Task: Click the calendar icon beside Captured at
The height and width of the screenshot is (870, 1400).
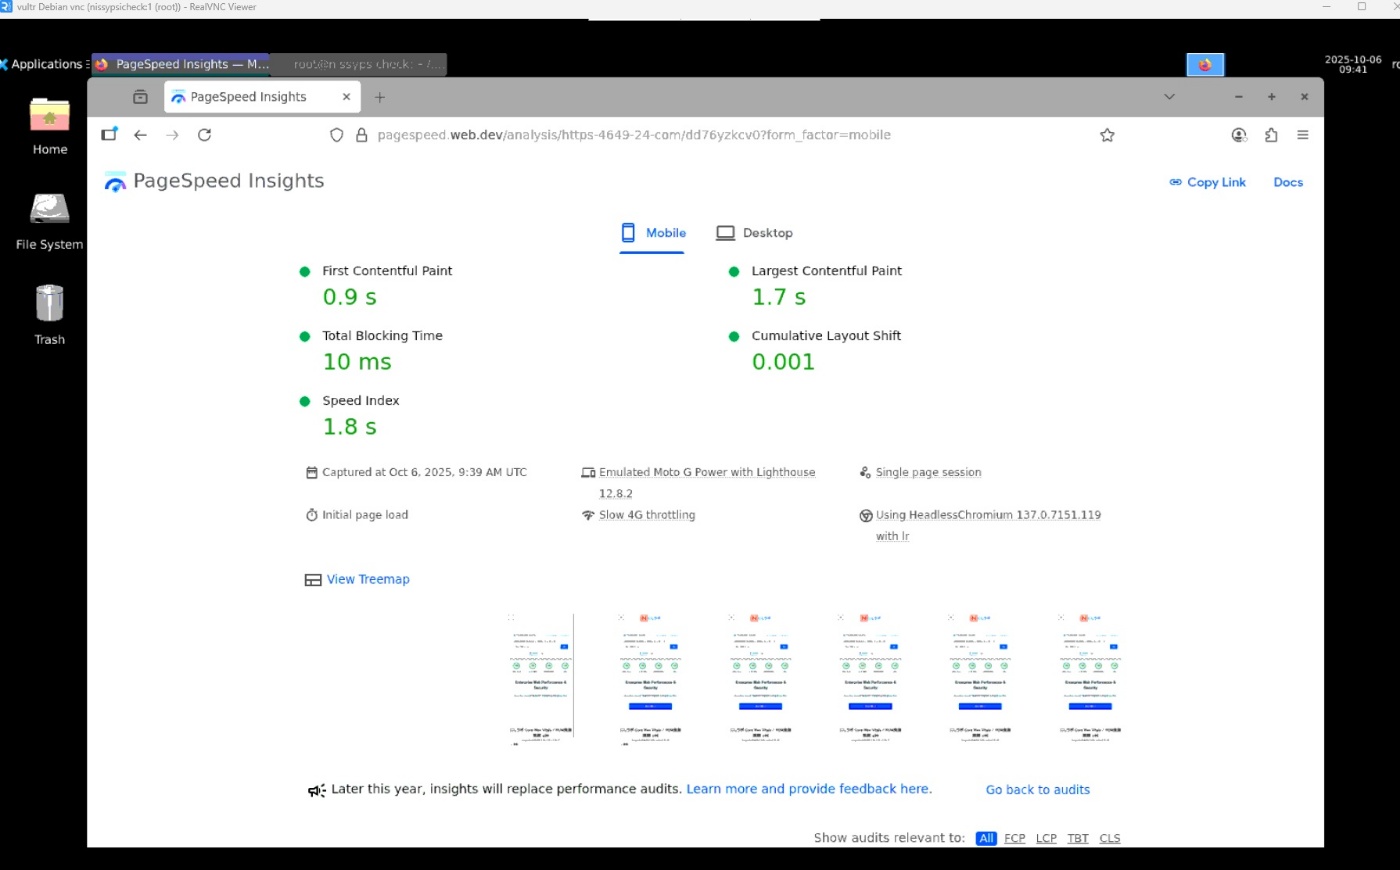Action: (311, 471)
